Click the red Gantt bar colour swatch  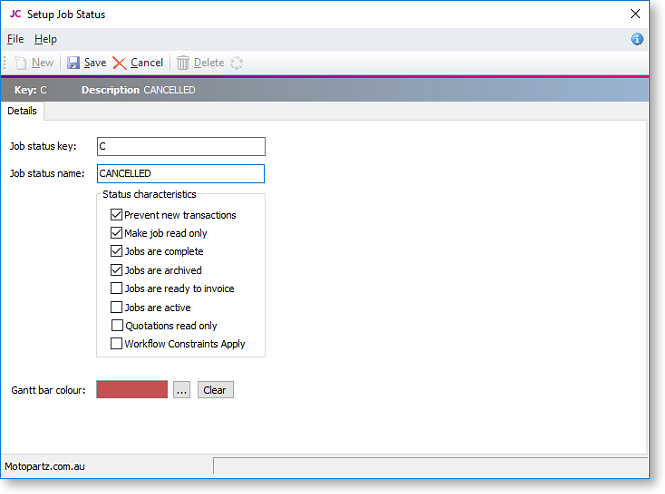point(132,389)
